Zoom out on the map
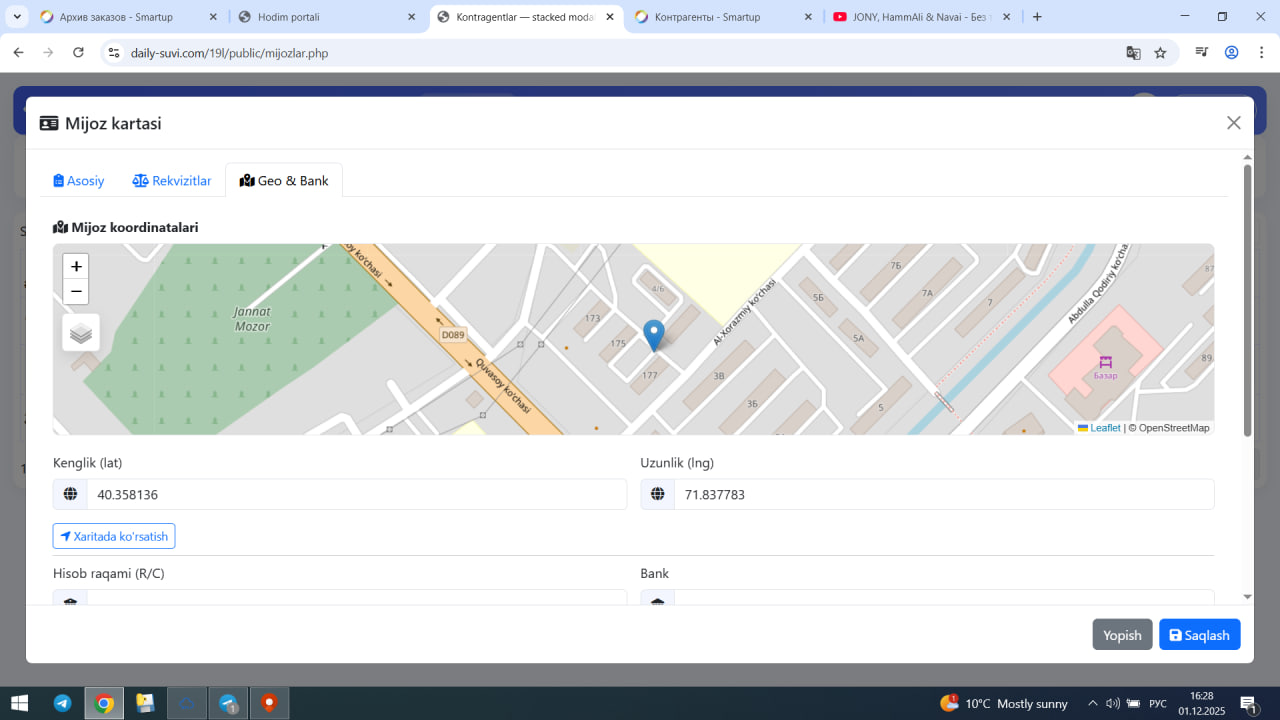This screenshot has width=1280, height=720. point(76,292)
